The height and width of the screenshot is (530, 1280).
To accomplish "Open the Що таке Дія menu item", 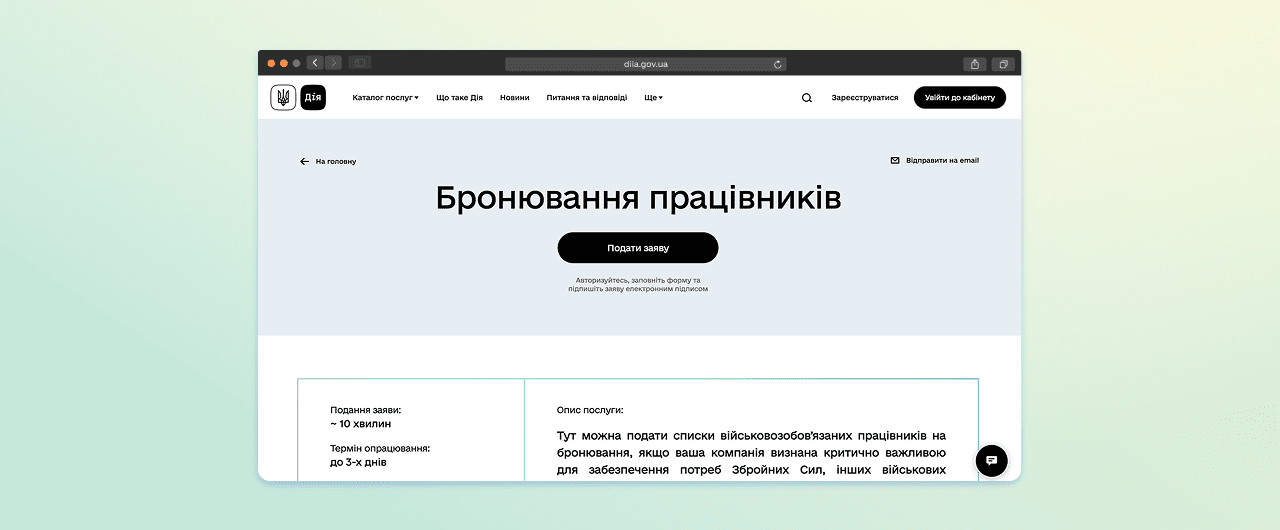I will 459,98.
